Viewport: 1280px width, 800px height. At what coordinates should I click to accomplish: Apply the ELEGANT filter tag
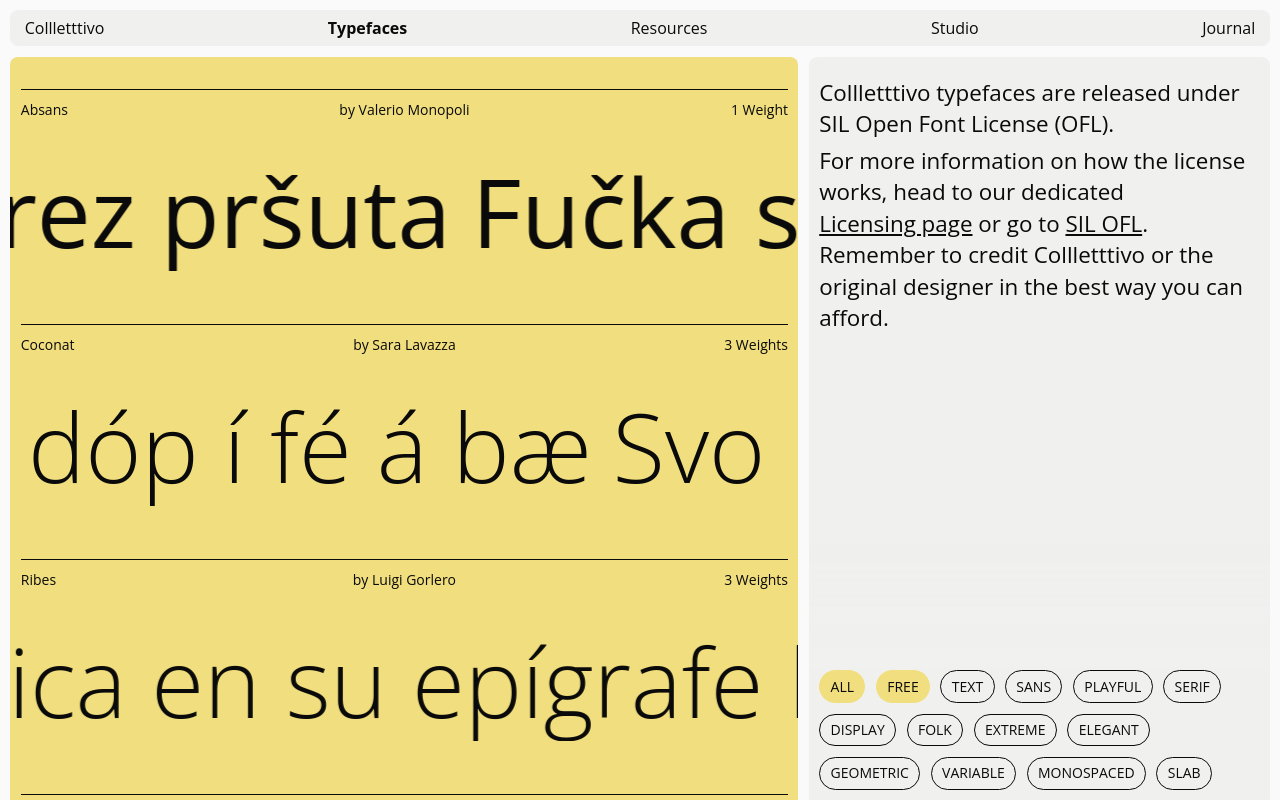pos(1108,730)
